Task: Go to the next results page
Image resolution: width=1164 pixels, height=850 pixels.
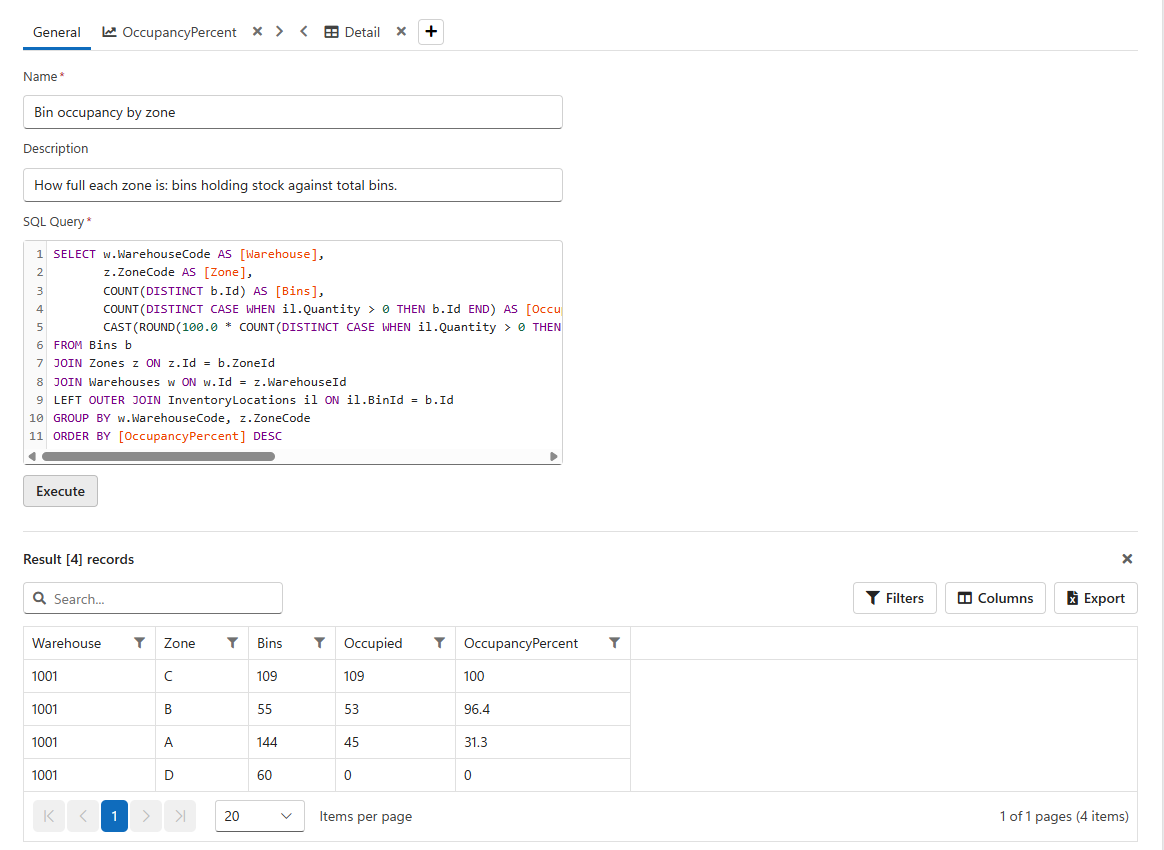Action: pos(146,816)
